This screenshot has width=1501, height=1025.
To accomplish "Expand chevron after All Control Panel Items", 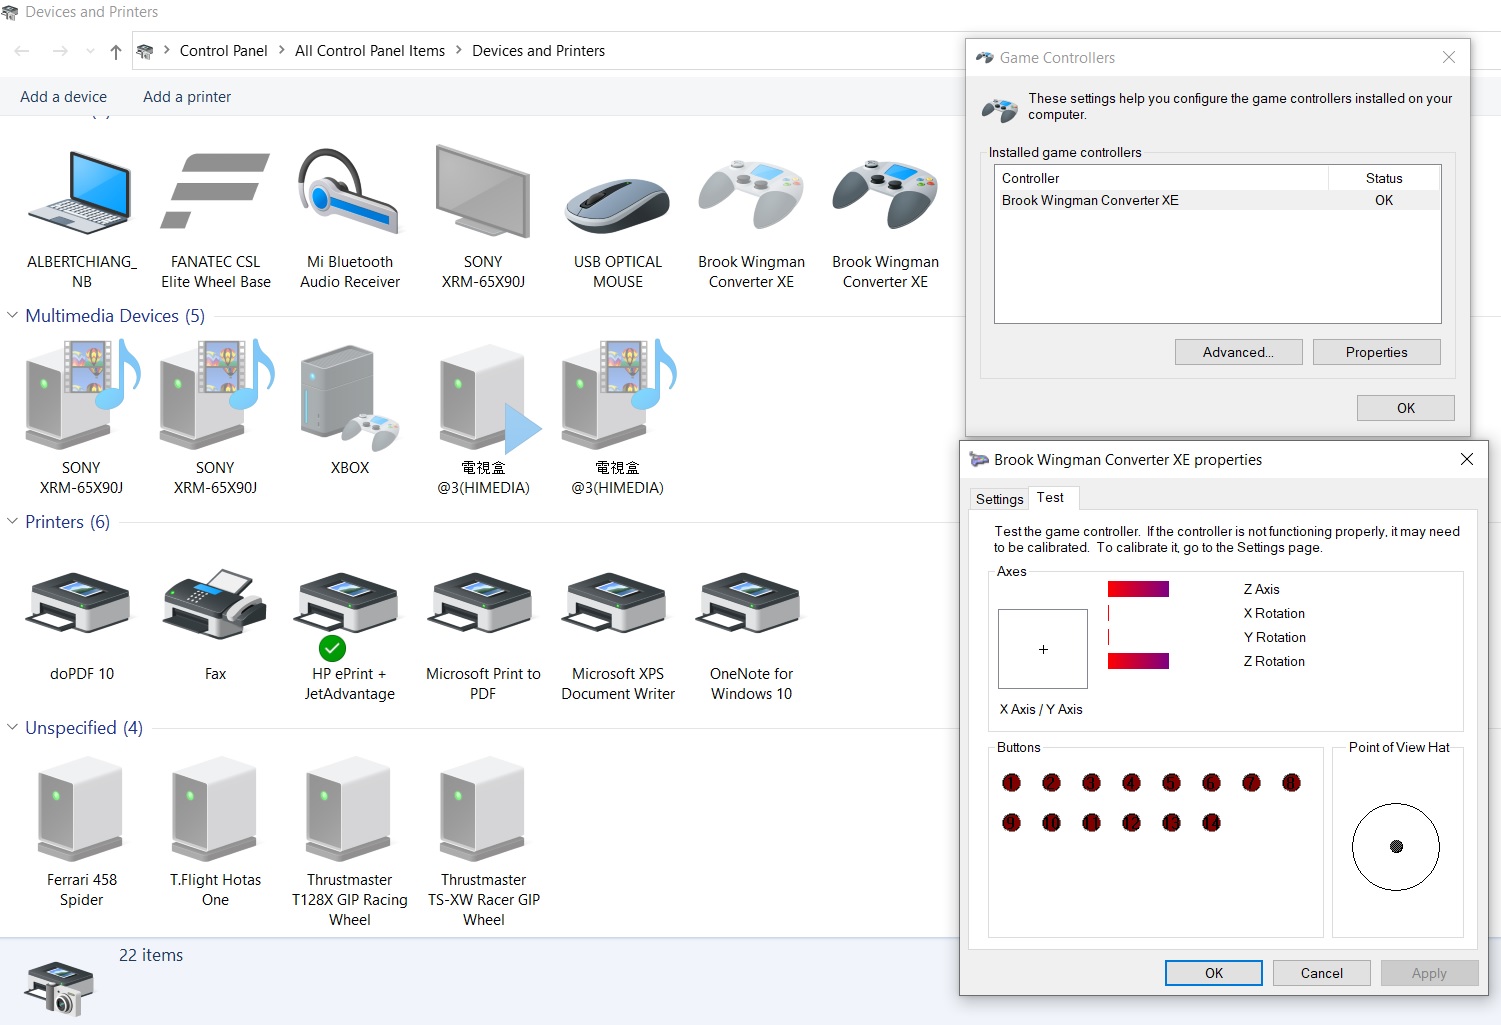I will 459,50.
